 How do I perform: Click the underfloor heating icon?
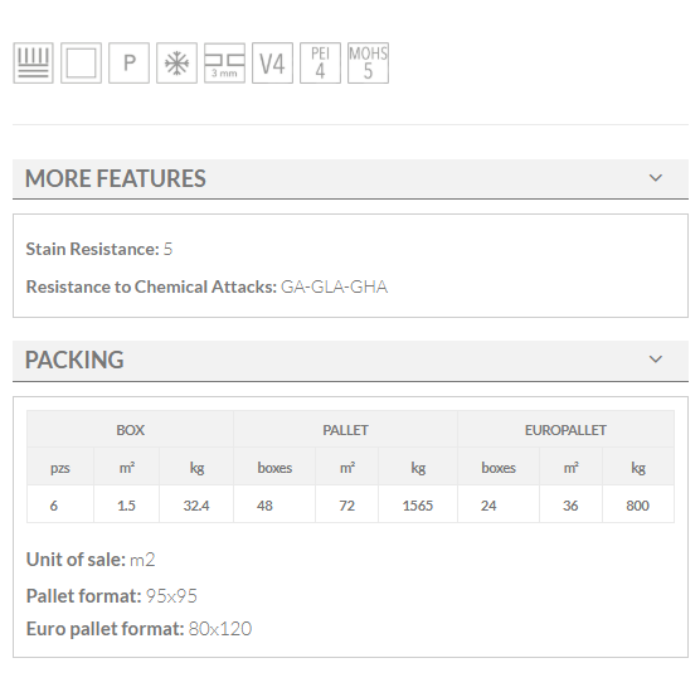pos(33,64)
